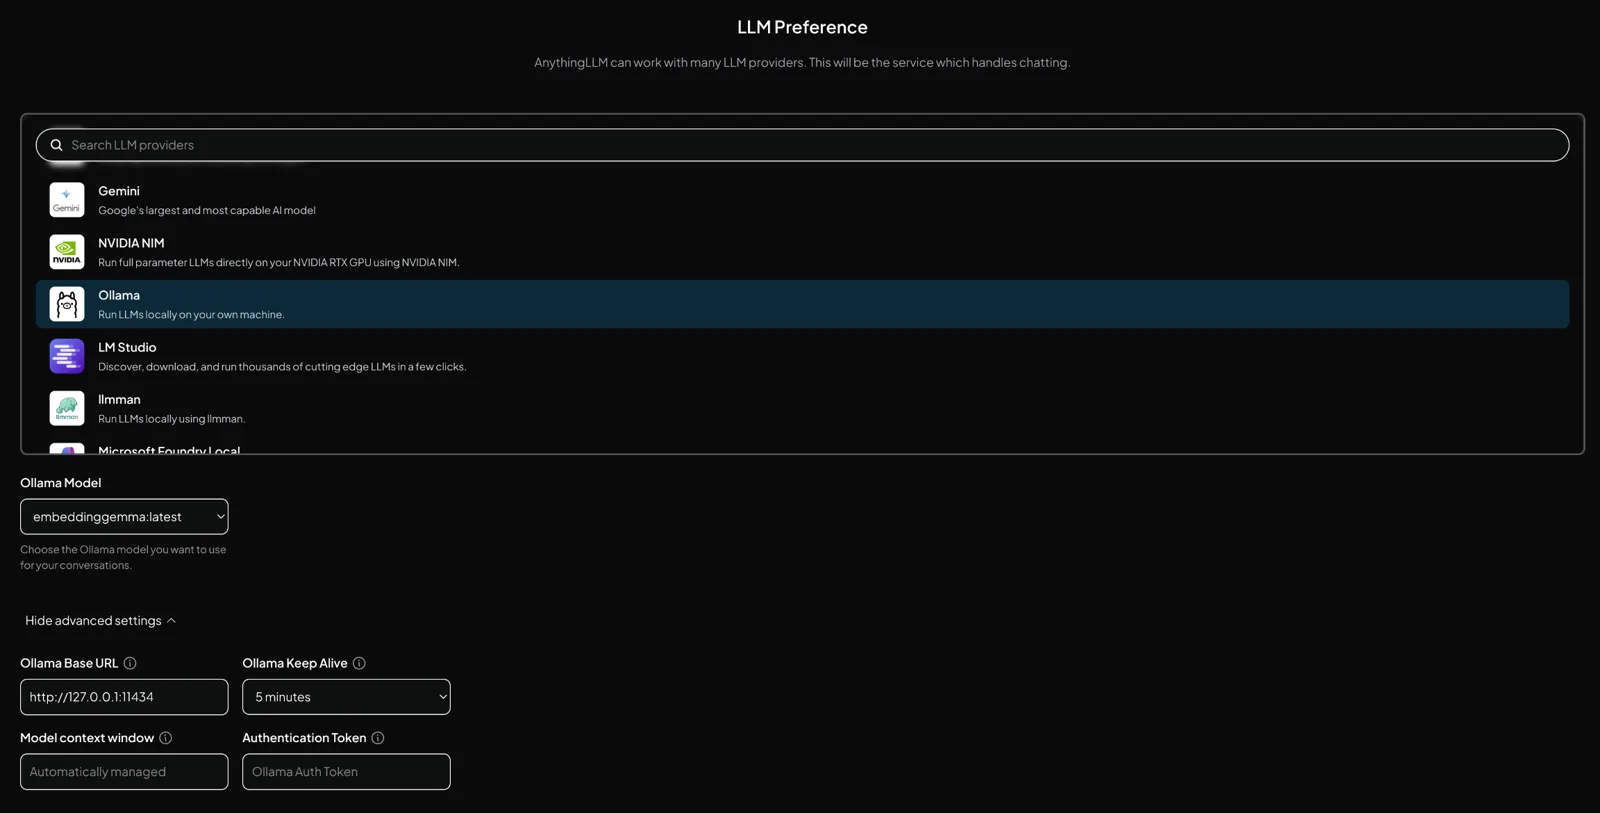Open the Ollama Model dropdown

(124, 517)
